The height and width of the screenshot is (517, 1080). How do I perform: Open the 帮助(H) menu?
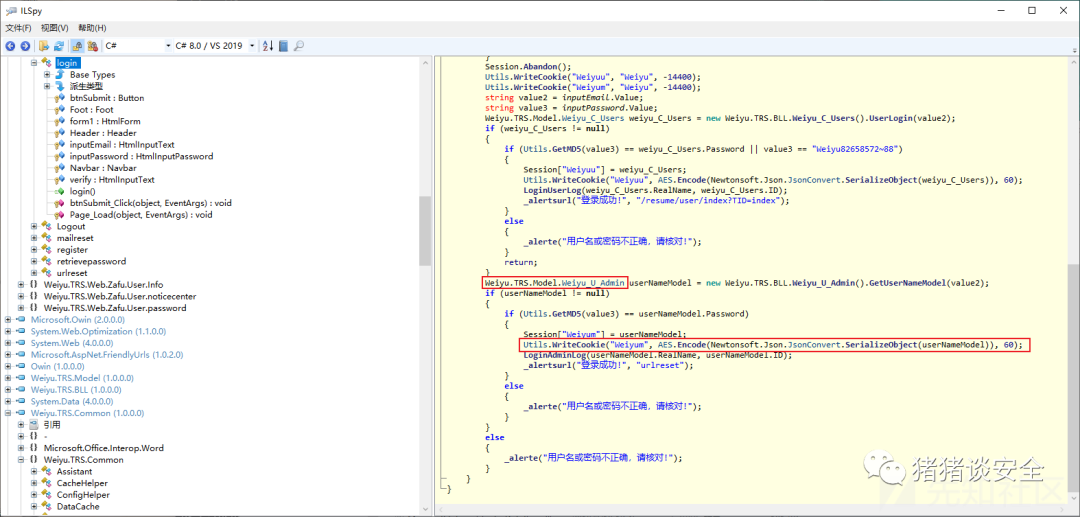pos(92,28)
